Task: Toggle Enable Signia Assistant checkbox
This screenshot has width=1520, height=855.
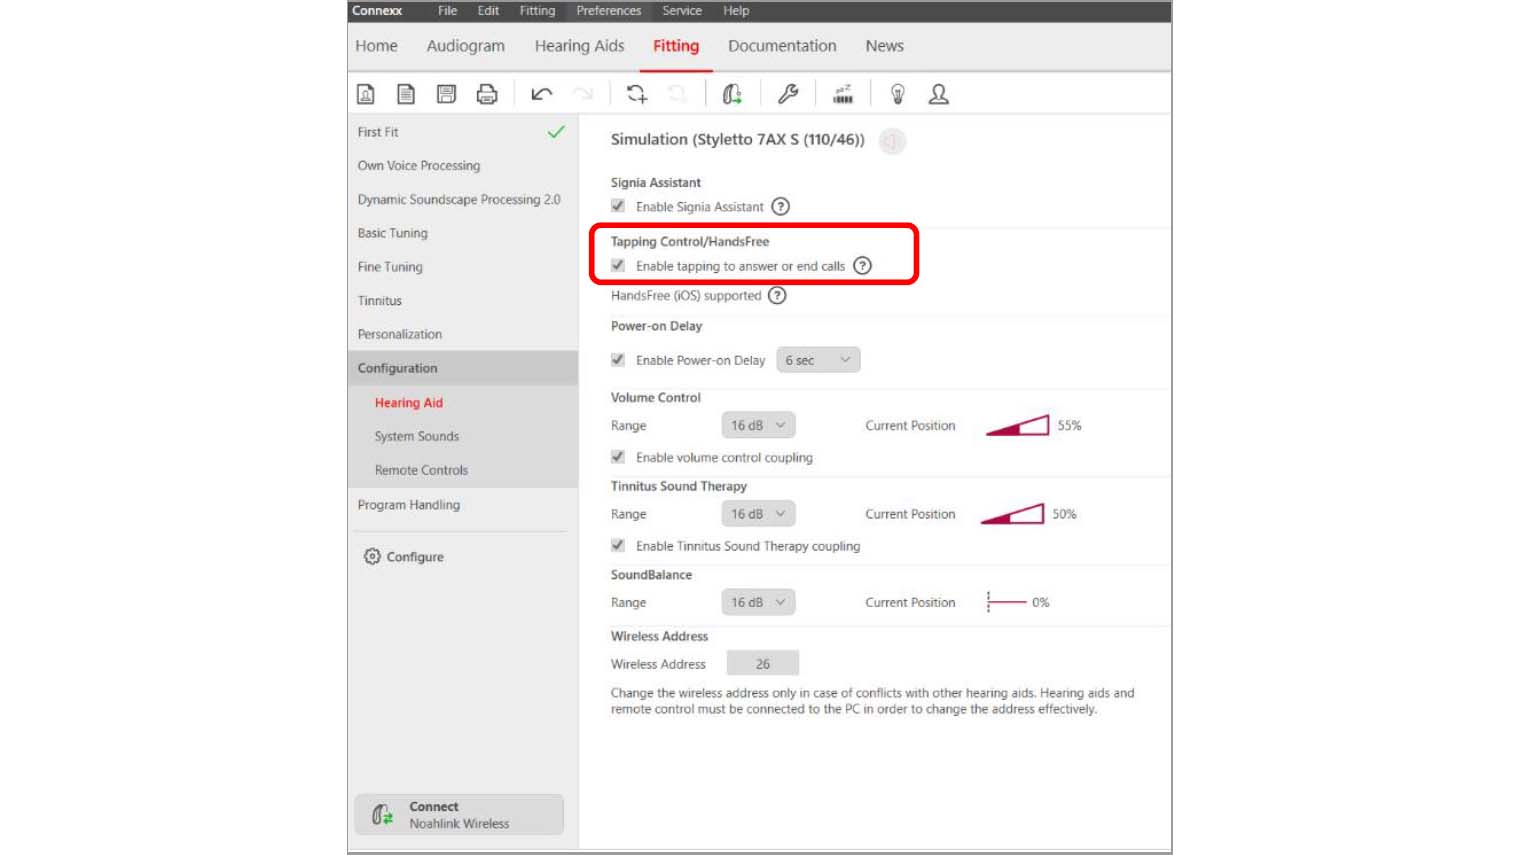Action: click(618, 206)
